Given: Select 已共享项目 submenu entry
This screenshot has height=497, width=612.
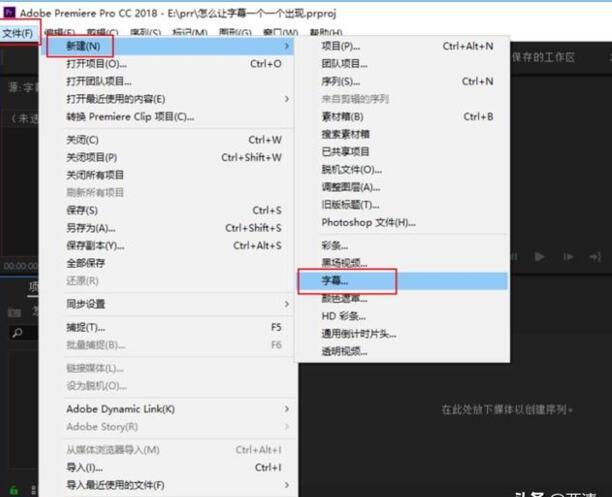Looking at the screenshot, I should pos(403,151).
